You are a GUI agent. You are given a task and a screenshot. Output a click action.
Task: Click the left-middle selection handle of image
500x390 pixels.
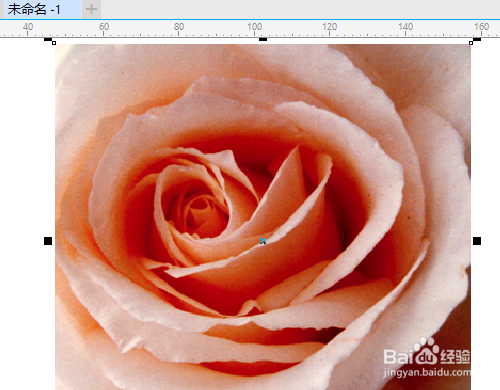pyautogui.click(x=48, y=241)
